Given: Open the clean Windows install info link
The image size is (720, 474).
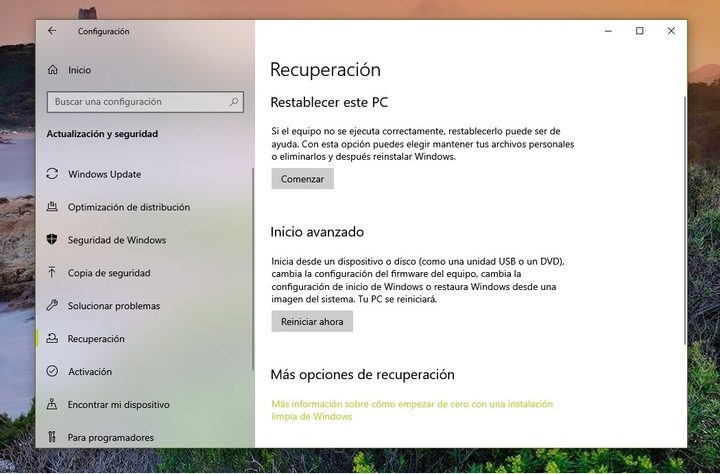Looking at the screenshot, I should [x=412, y=410].
